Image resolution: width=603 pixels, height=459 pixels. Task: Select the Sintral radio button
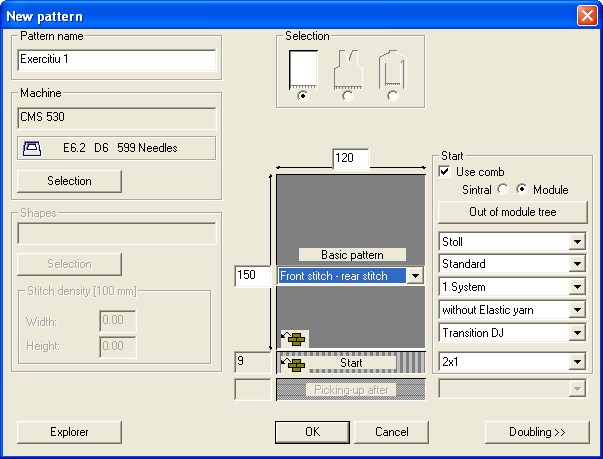[503, 189]
